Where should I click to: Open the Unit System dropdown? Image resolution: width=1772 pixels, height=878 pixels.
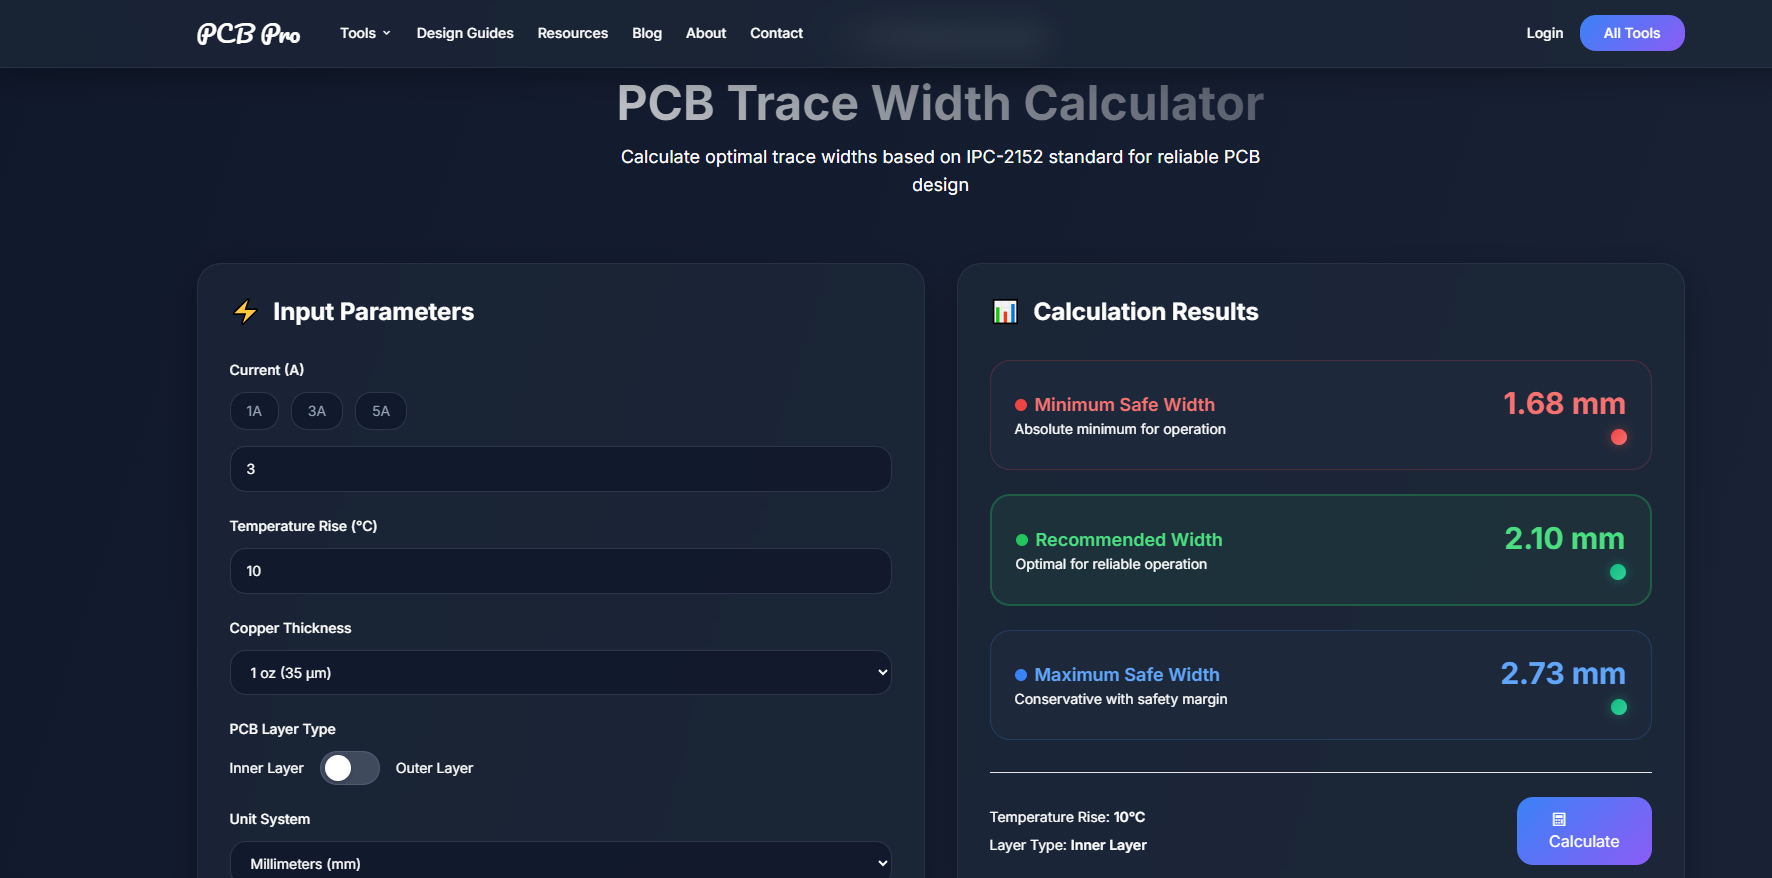(x=560, y=861)
